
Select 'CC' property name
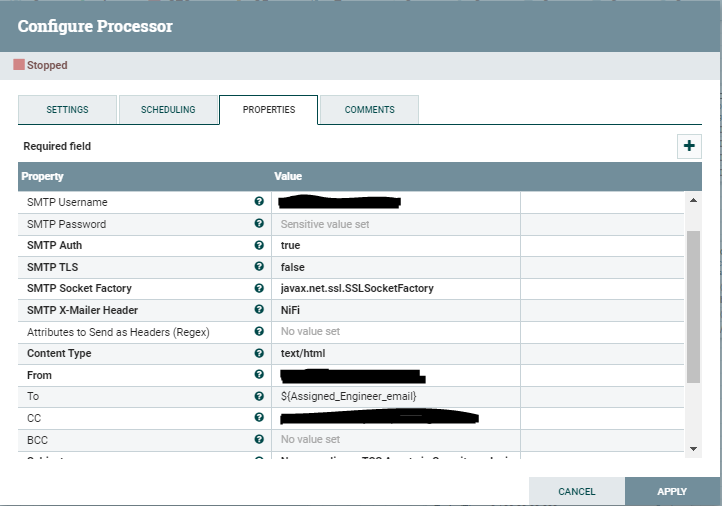(34, 418)
